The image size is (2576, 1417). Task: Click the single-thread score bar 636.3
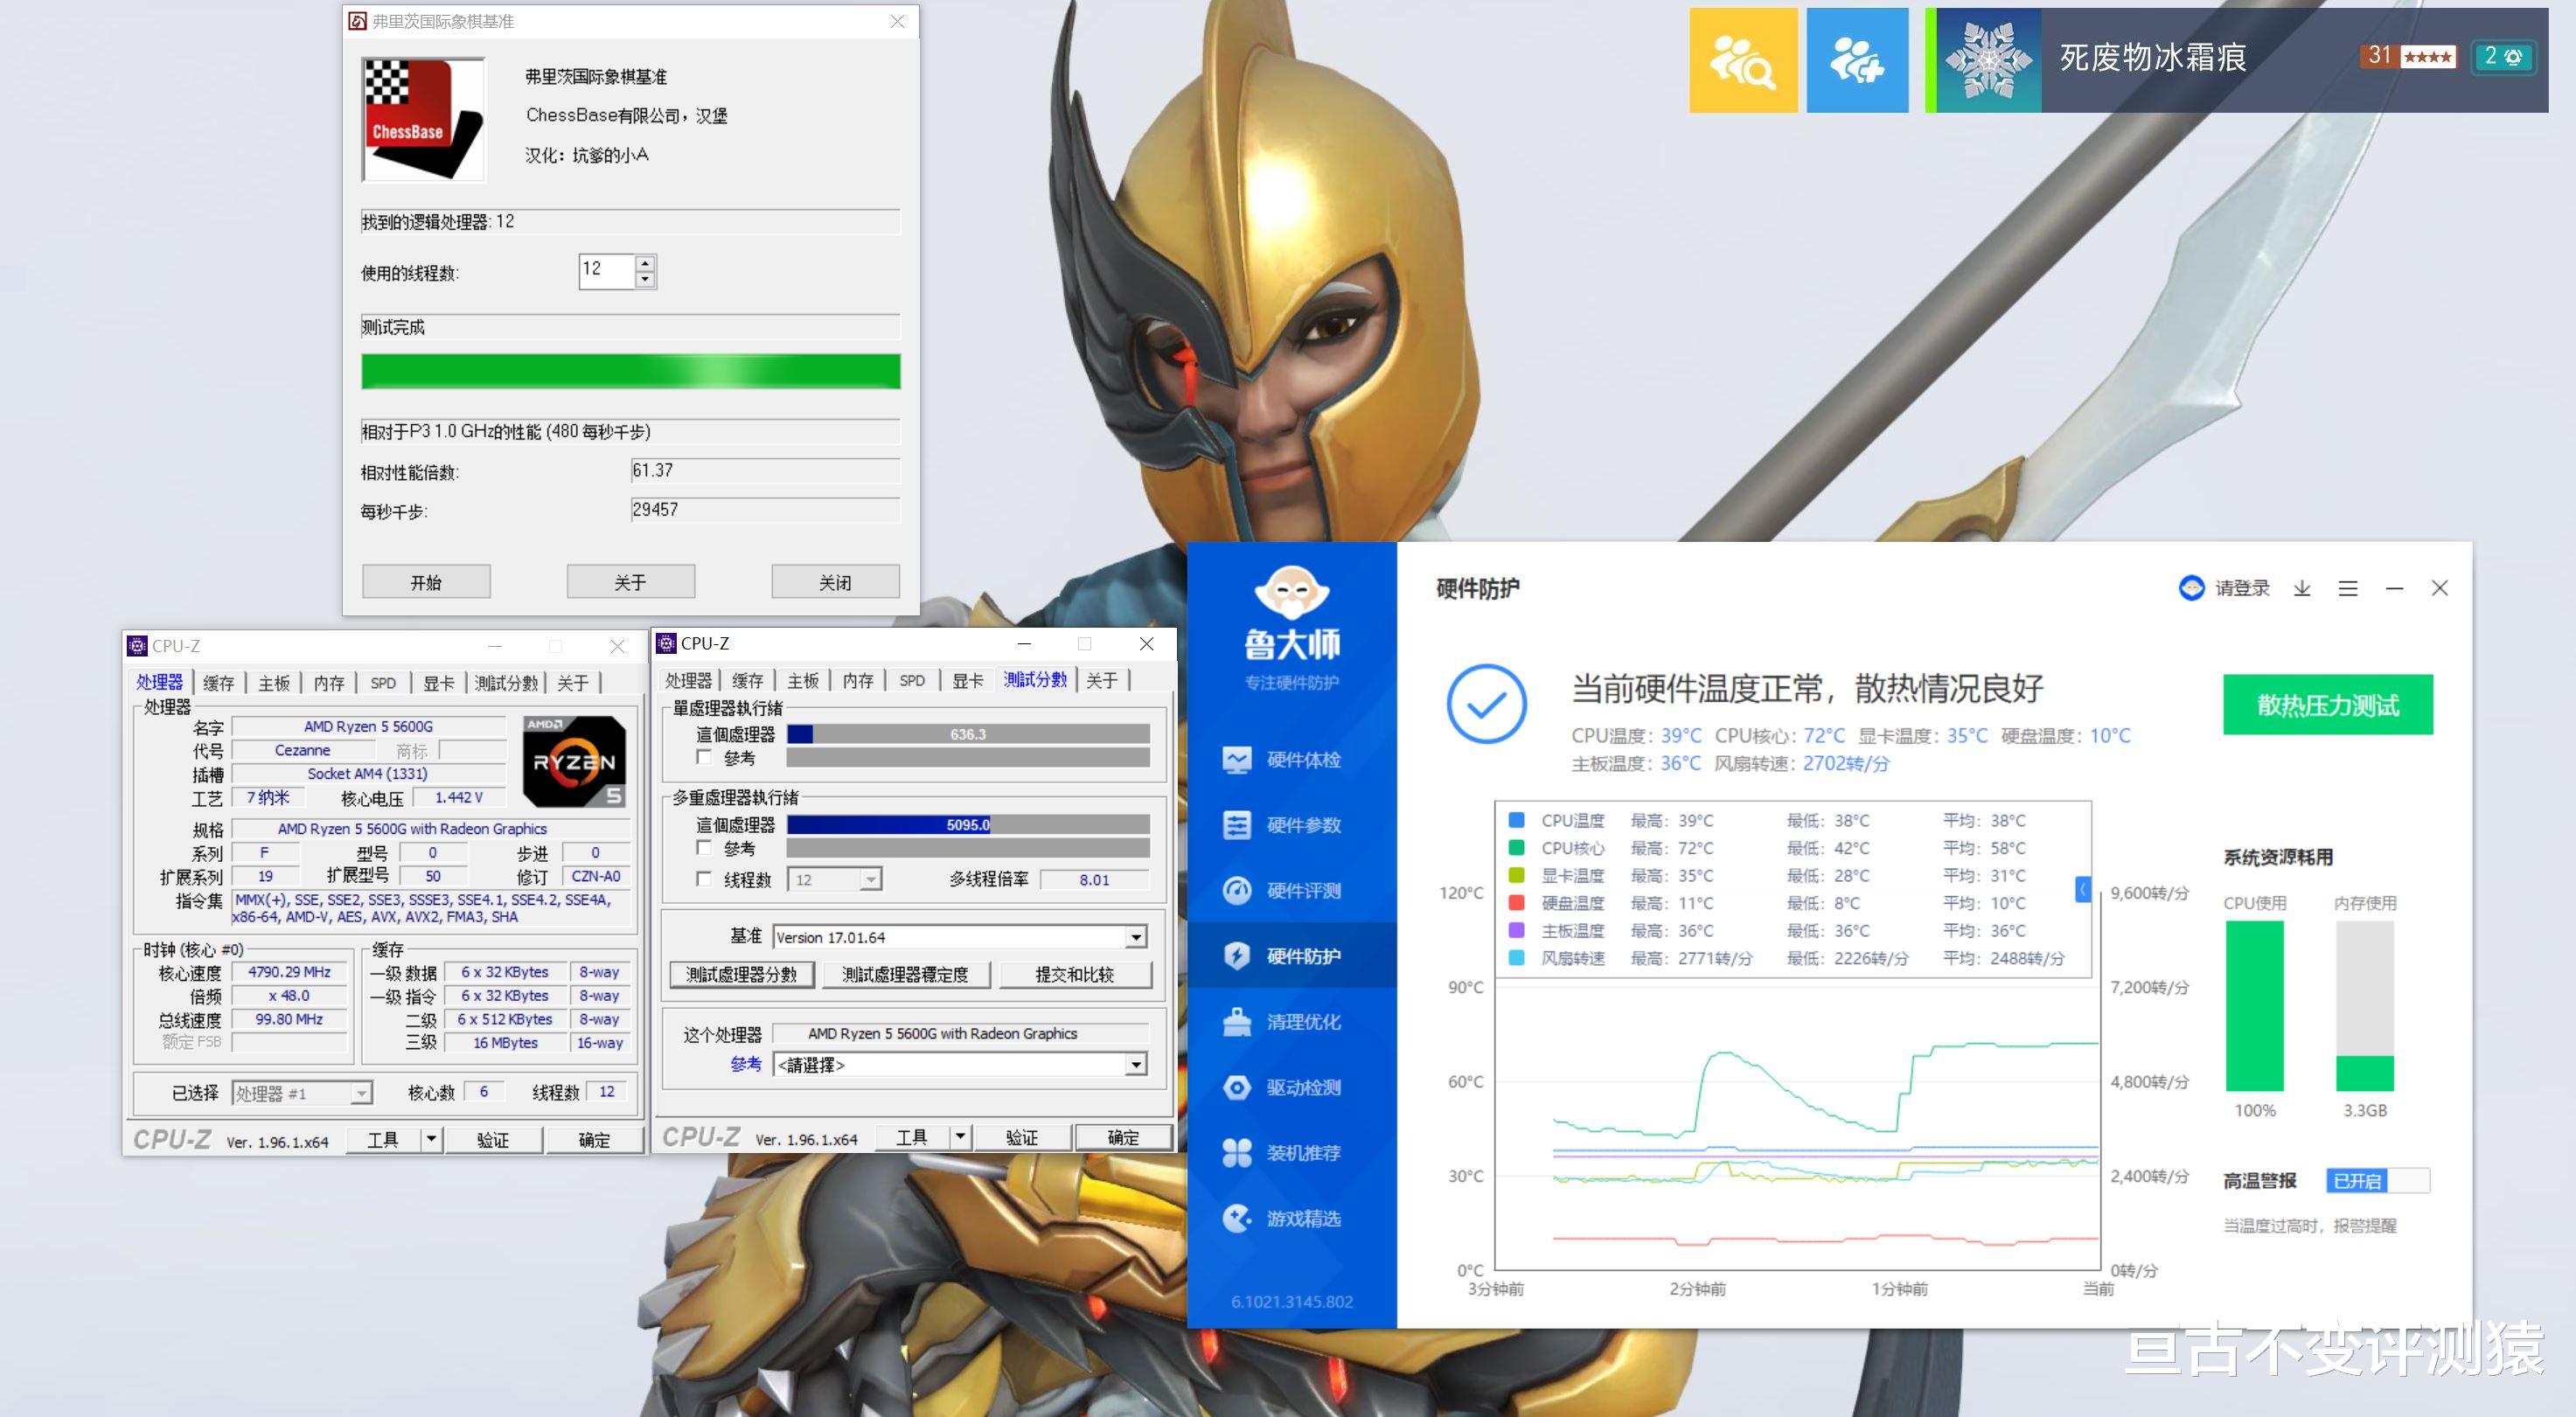(x=968, y=734)
